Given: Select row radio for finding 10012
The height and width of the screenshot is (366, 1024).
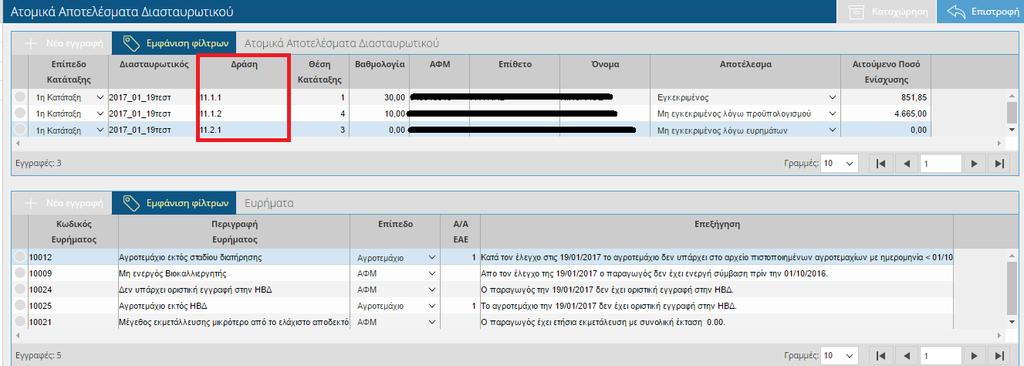Looking at the screenshot, I should click(x=20, y=257).
